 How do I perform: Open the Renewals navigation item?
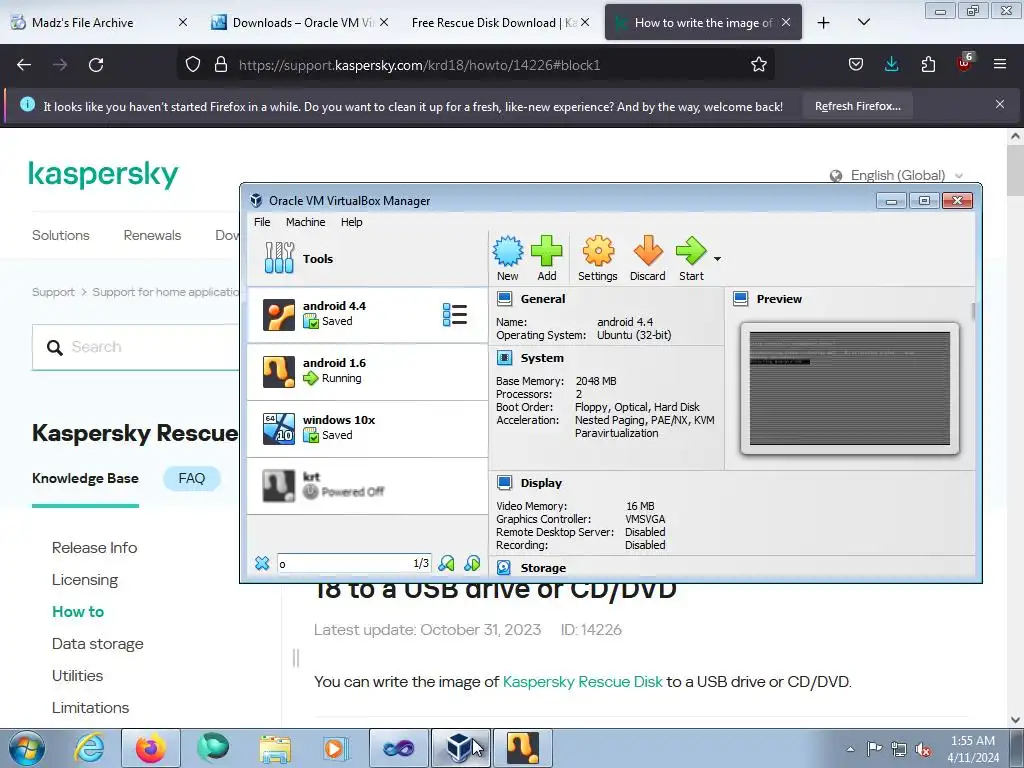click(152, 235)
